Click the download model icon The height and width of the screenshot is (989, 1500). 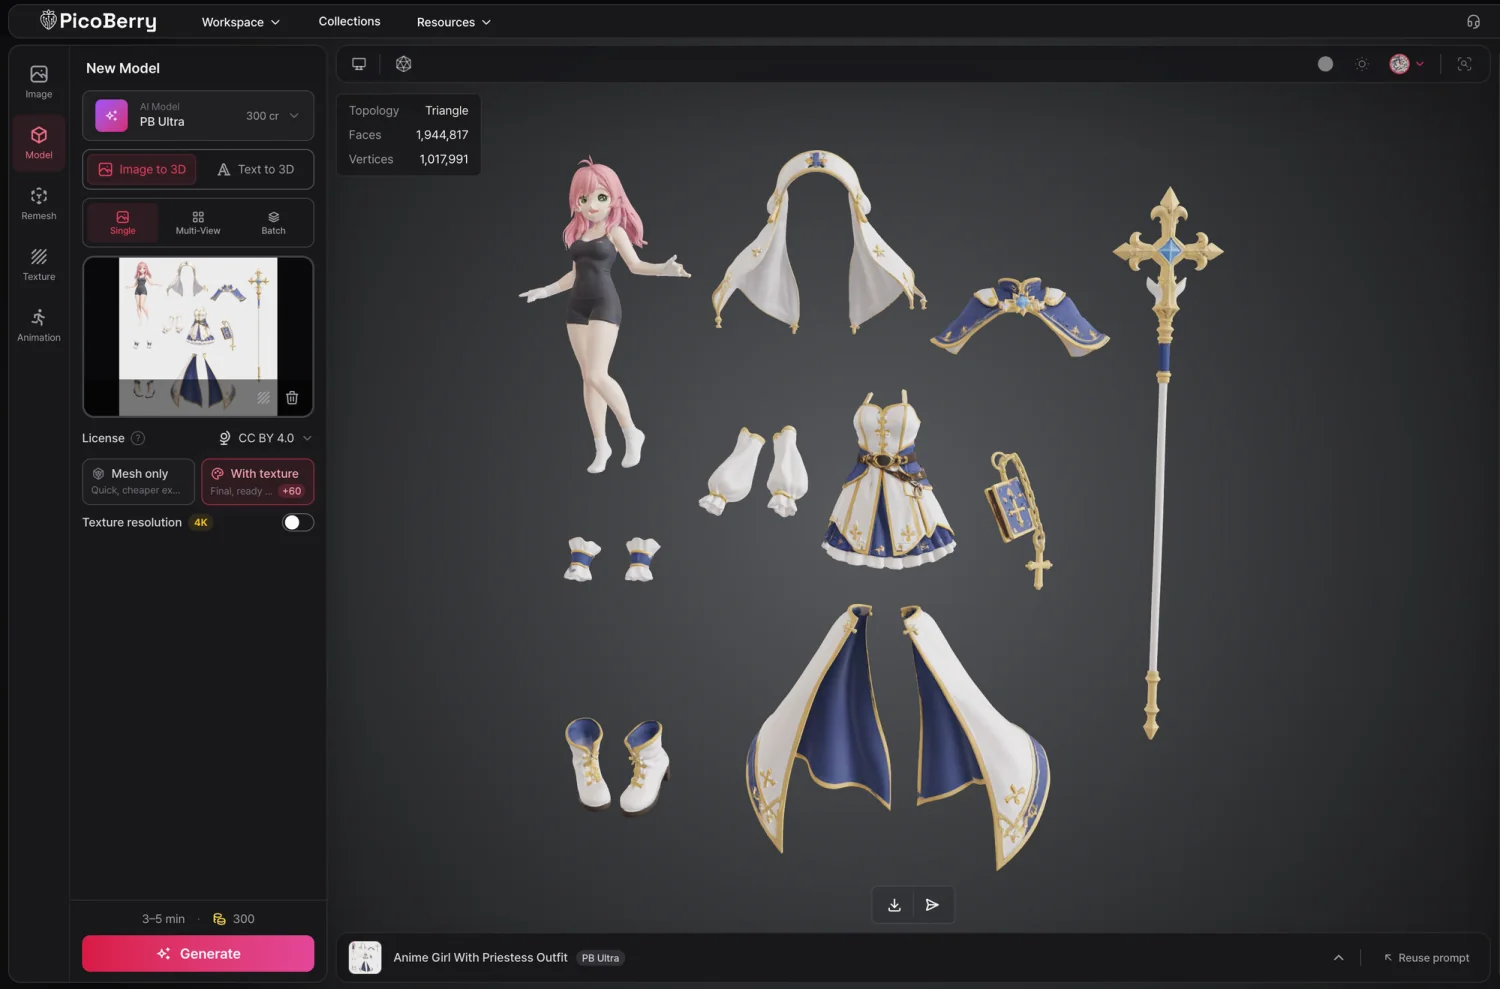894,905
